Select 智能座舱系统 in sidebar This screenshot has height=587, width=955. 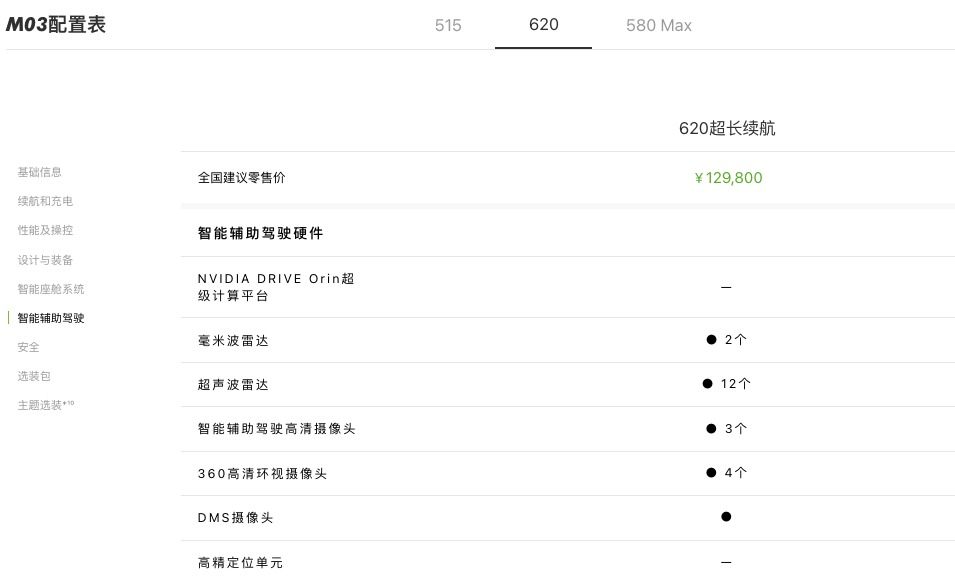click(x=51, y=289)
